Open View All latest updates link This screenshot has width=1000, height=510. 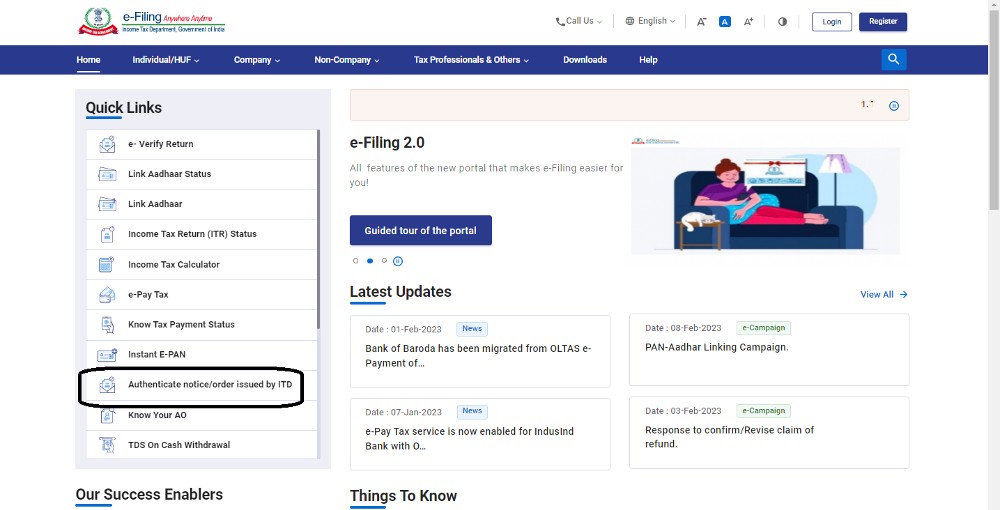tap(883, 295)
